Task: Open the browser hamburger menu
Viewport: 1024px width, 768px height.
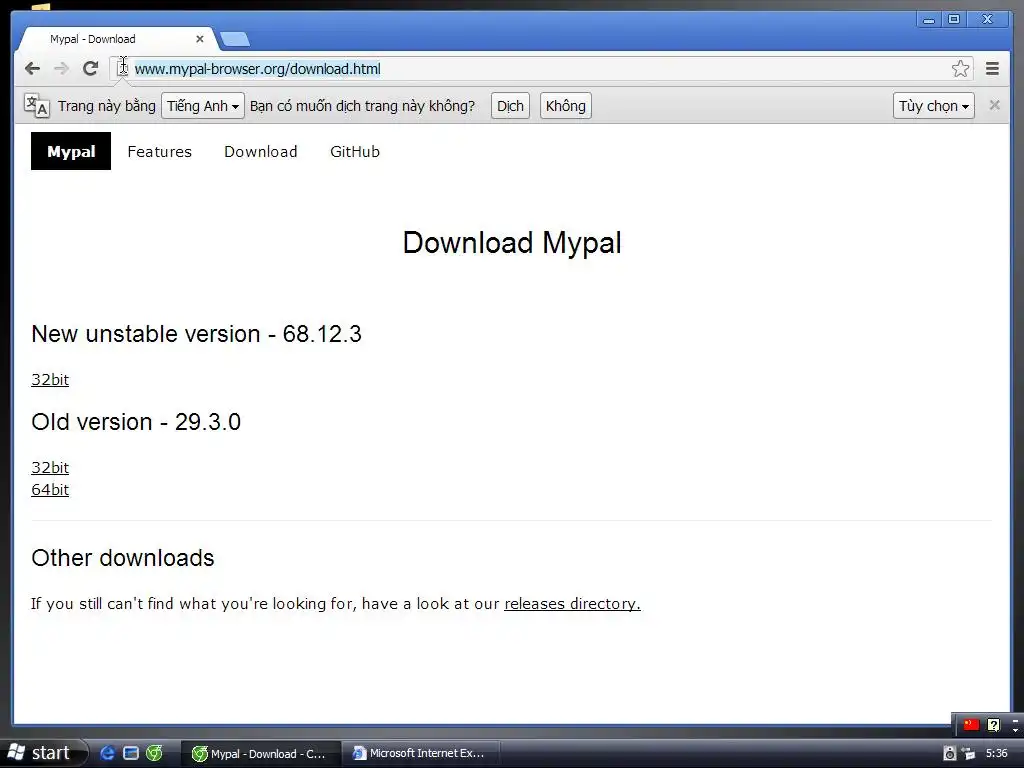Action: click(992, 69)
